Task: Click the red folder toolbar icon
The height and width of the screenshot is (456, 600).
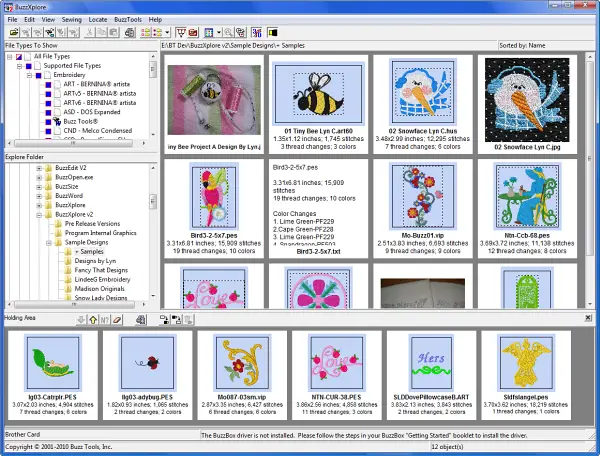Action: tap(193, 33)
